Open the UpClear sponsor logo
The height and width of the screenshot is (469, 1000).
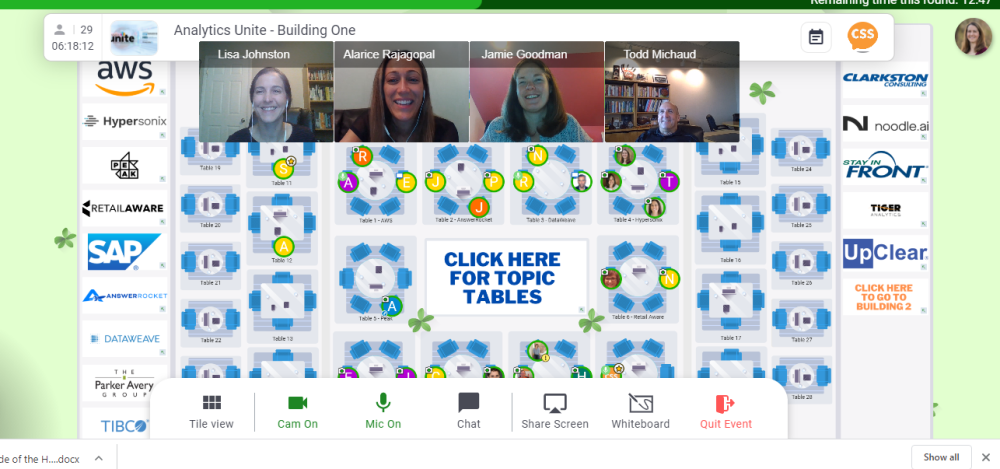pos(884,254)
